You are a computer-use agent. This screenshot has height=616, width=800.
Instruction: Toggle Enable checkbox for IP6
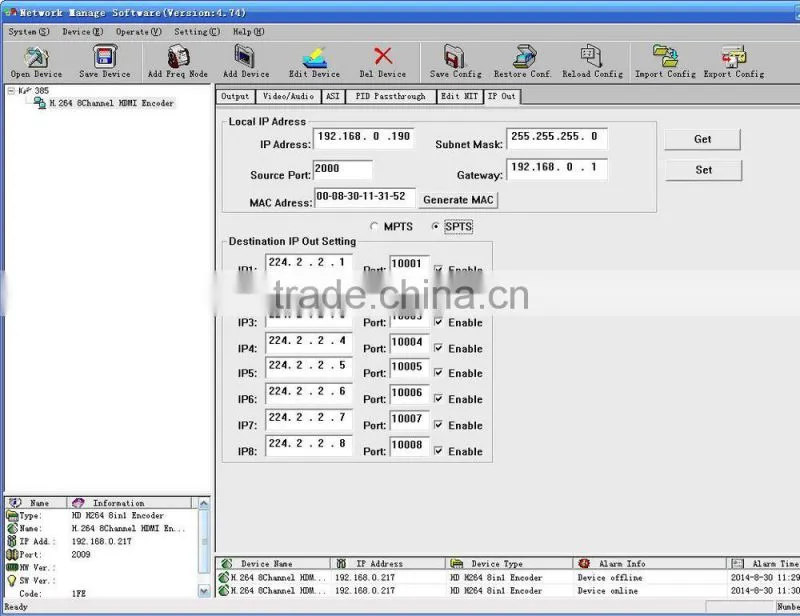(x=438, y=399)
